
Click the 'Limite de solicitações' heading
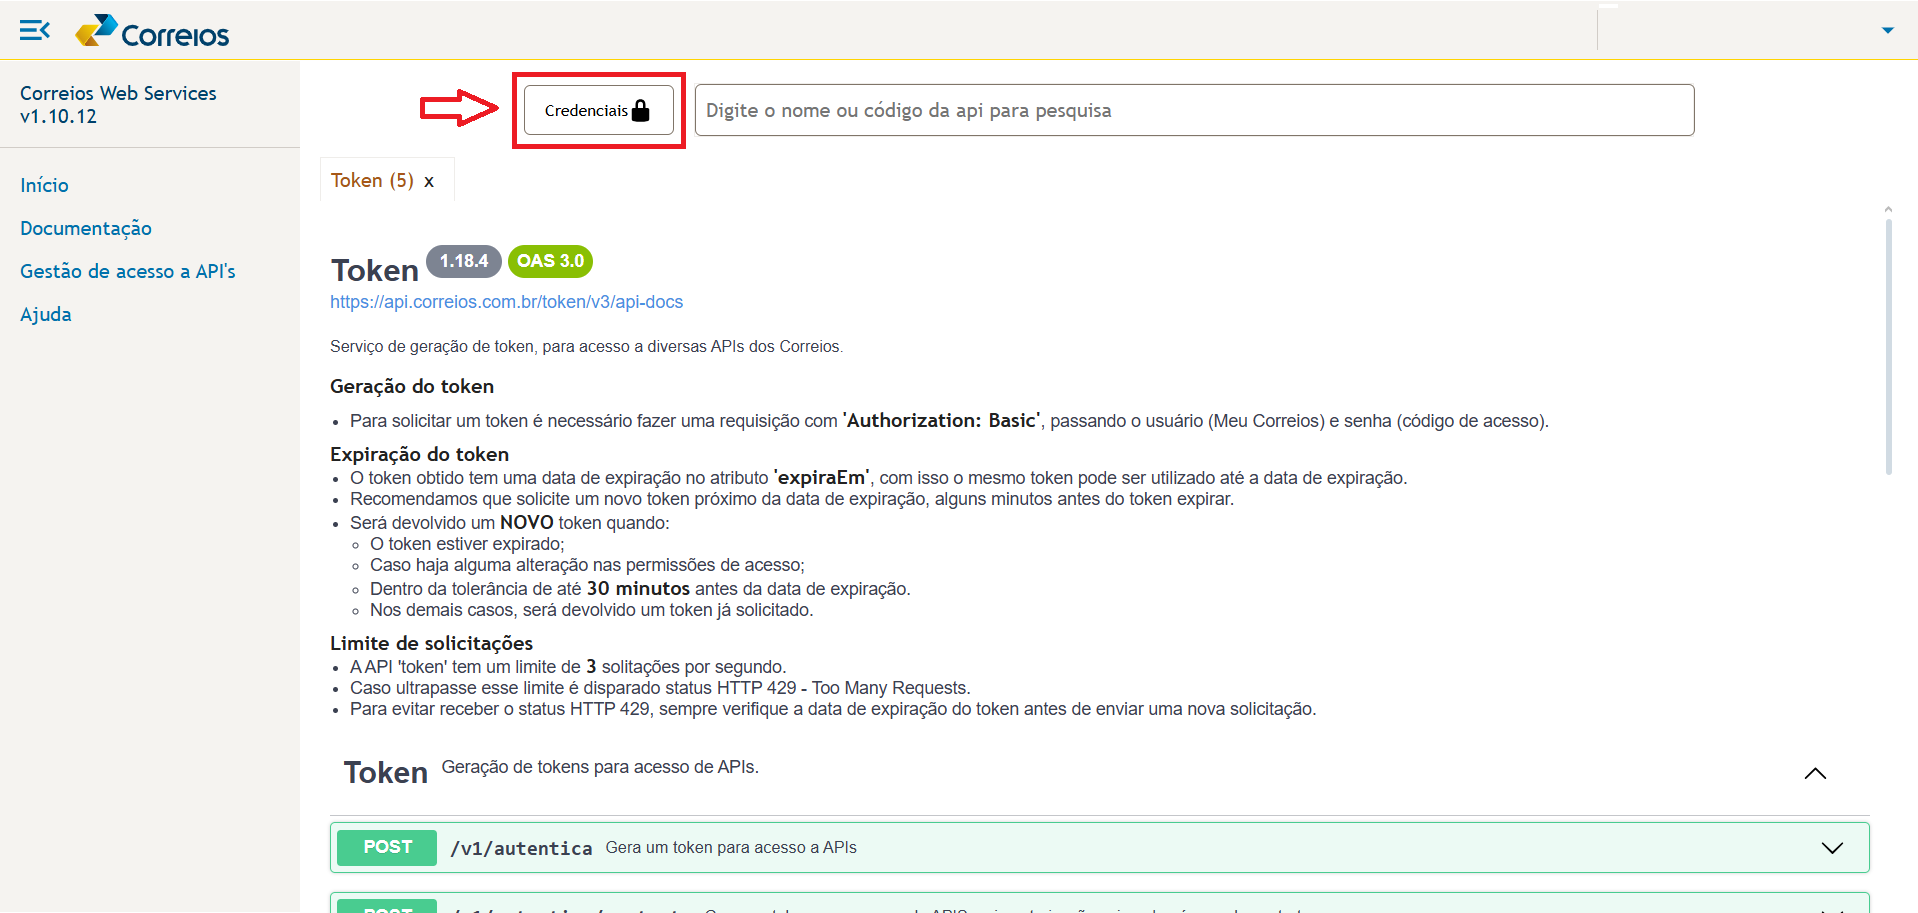coord(431,643)
